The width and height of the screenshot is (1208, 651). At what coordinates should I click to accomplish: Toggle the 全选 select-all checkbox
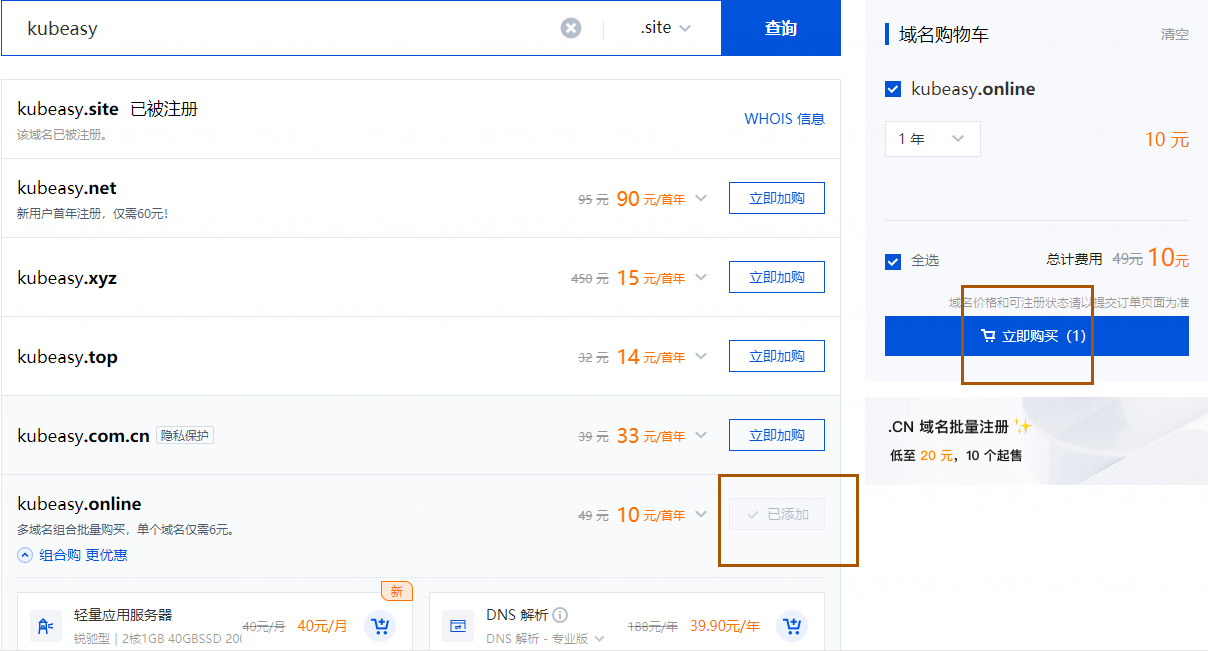893,261
